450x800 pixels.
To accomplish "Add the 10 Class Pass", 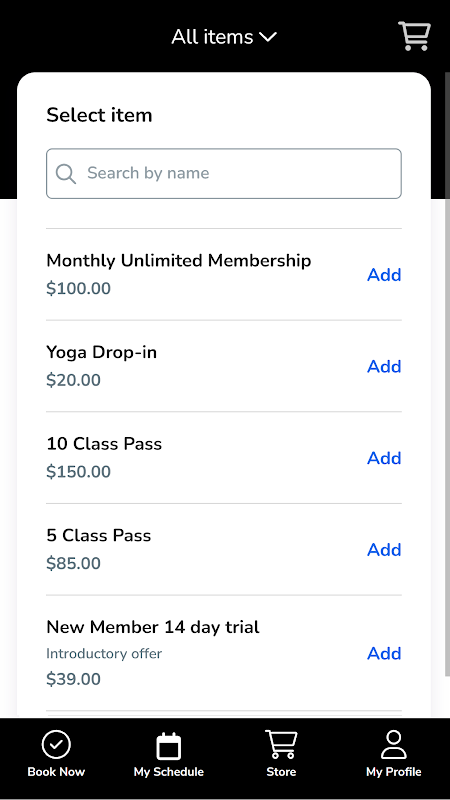I will click(384, 458).
